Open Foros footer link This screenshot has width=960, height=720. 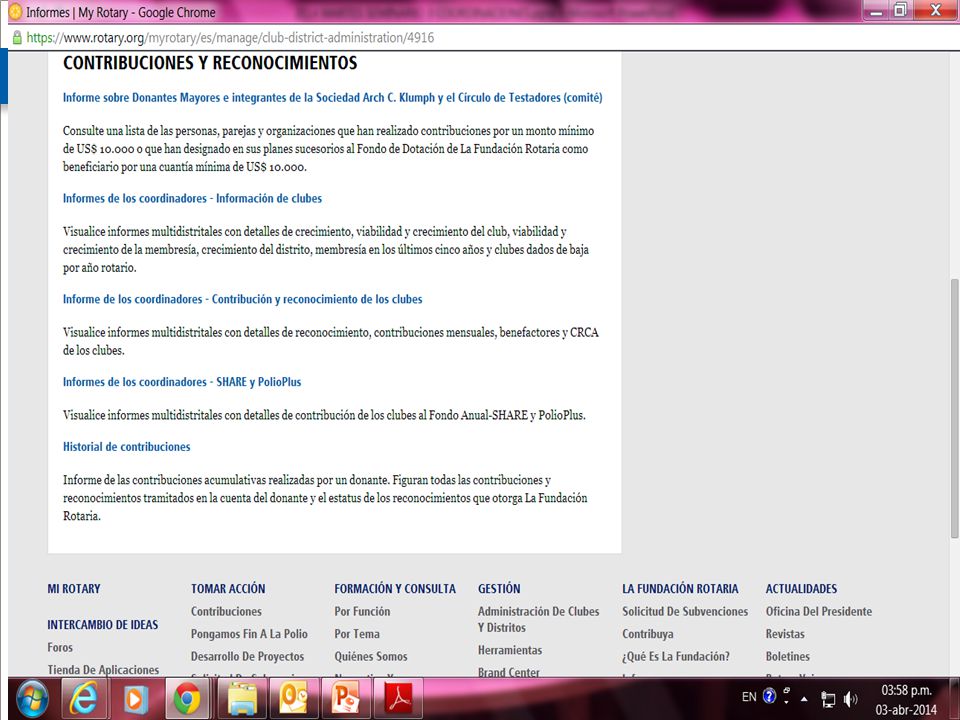(60, 648)
